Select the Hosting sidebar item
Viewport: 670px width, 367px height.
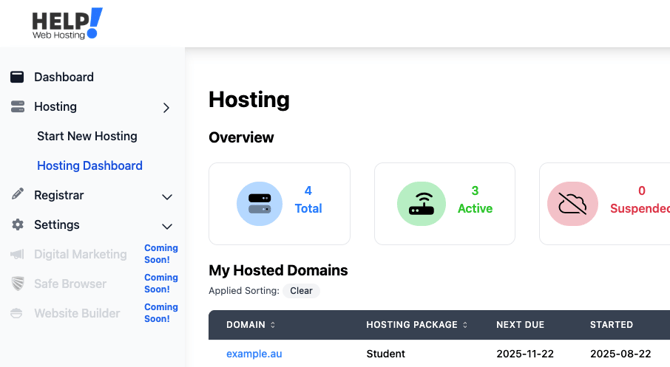pos(55,106)
